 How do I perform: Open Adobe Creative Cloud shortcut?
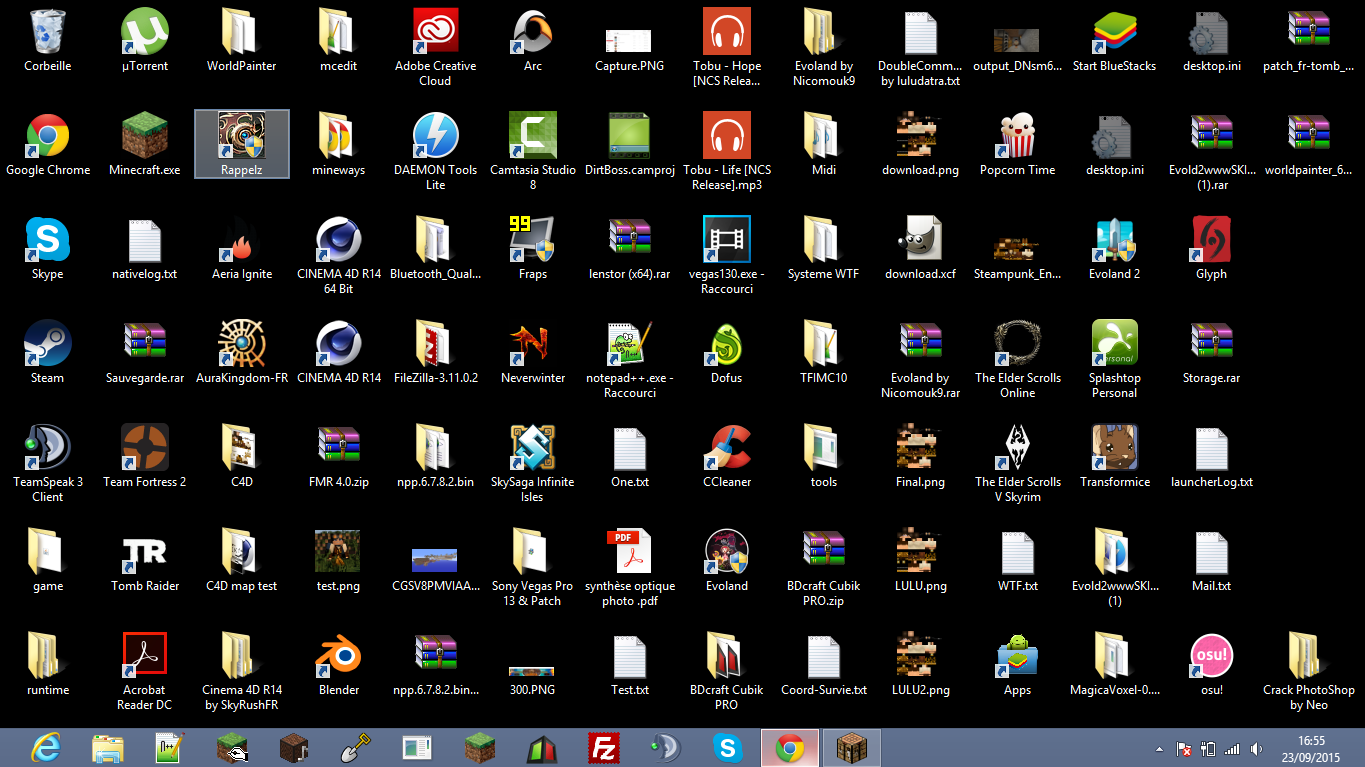(435, 47)
